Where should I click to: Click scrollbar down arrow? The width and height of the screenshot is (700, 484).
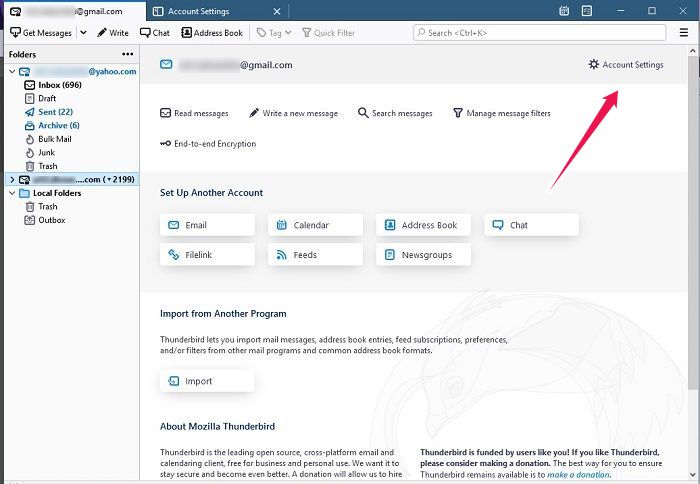click(693, 475)
